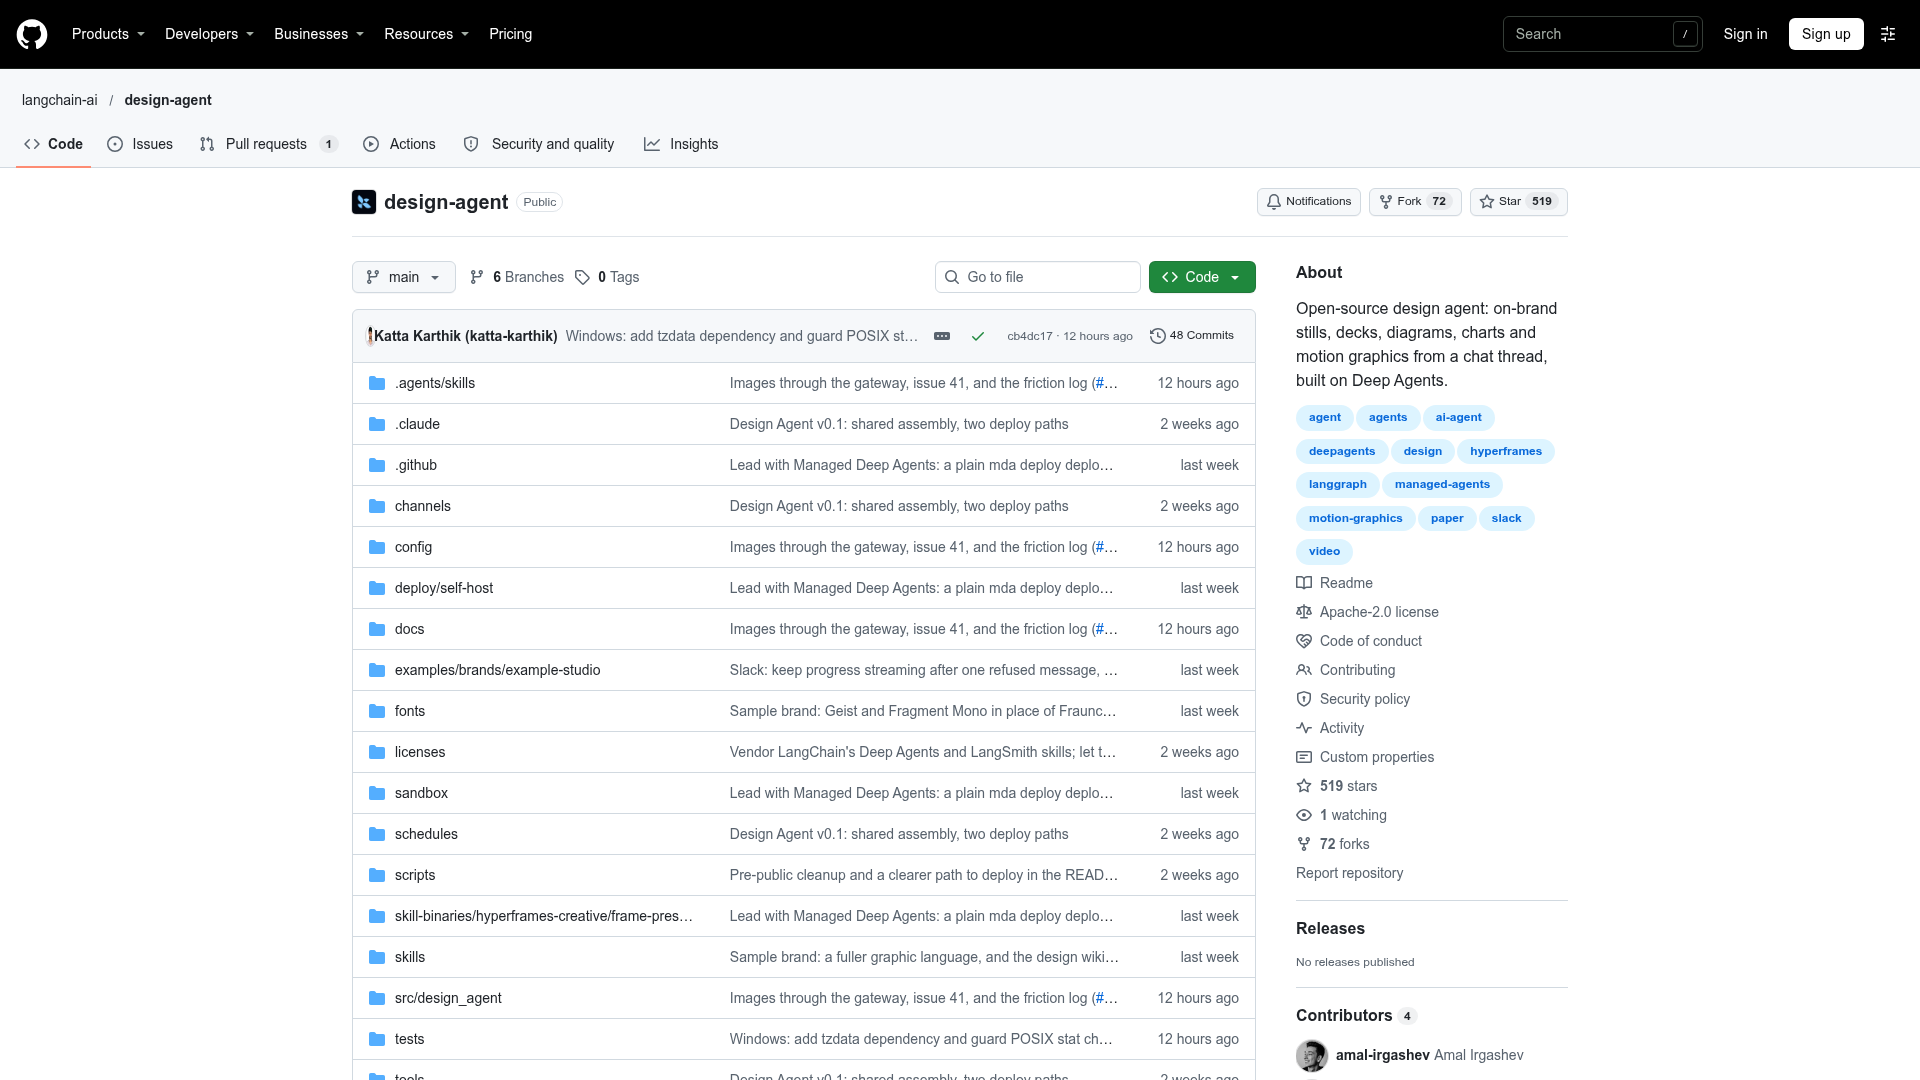This screenshot has width=1920, height=1080.
Task: Select the slack topic tag
Action: point(1506,518)
